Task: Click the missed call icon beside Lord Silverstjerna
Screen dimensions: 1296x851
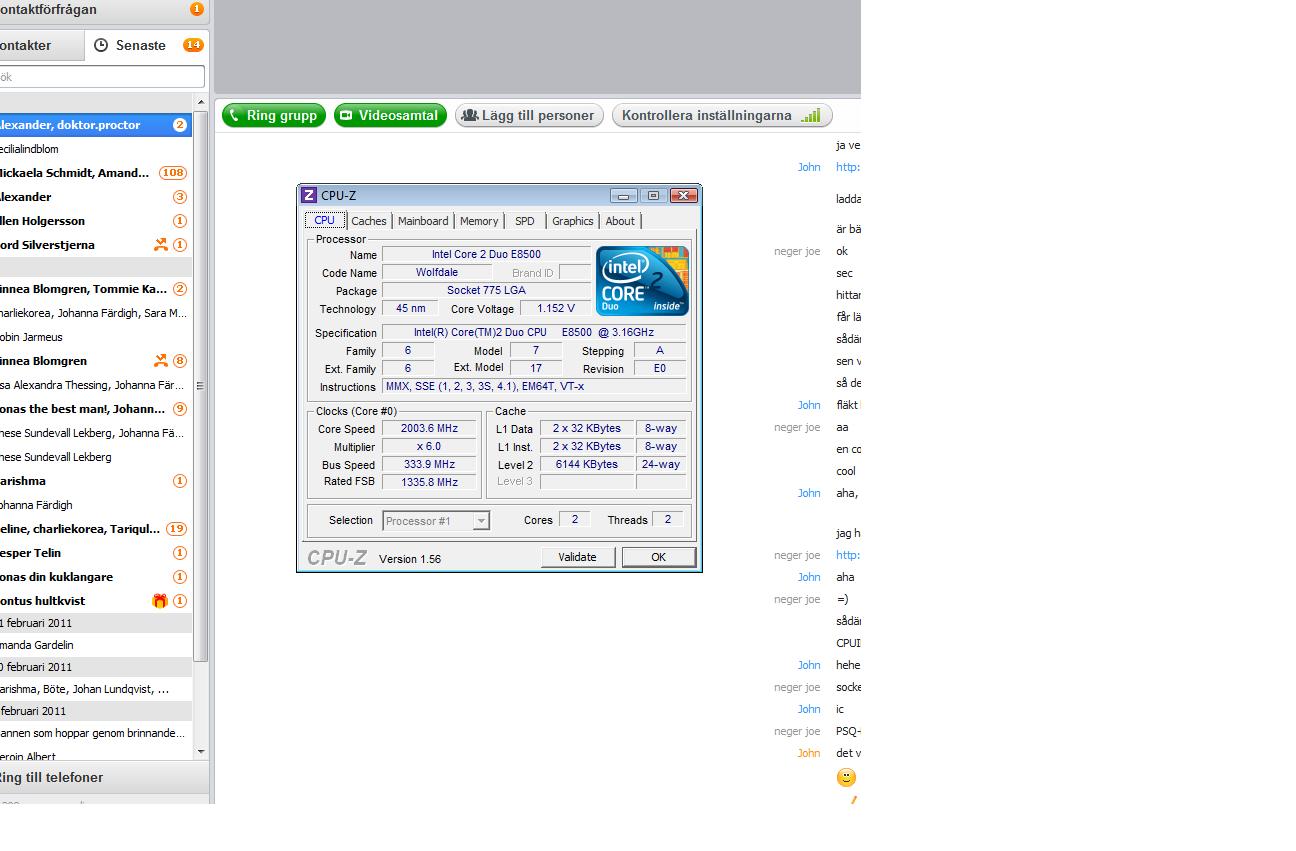Action: (161, 245)
